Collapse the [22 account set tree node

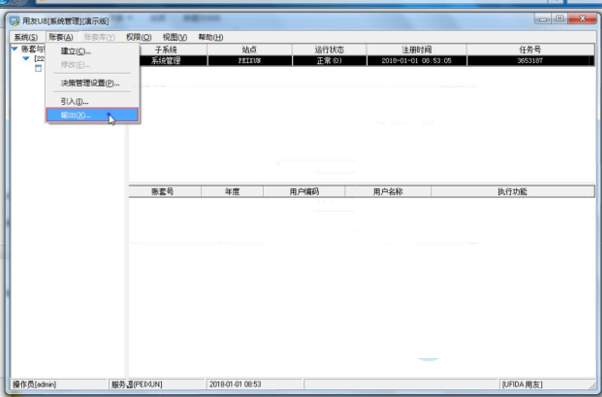[26, 58]
